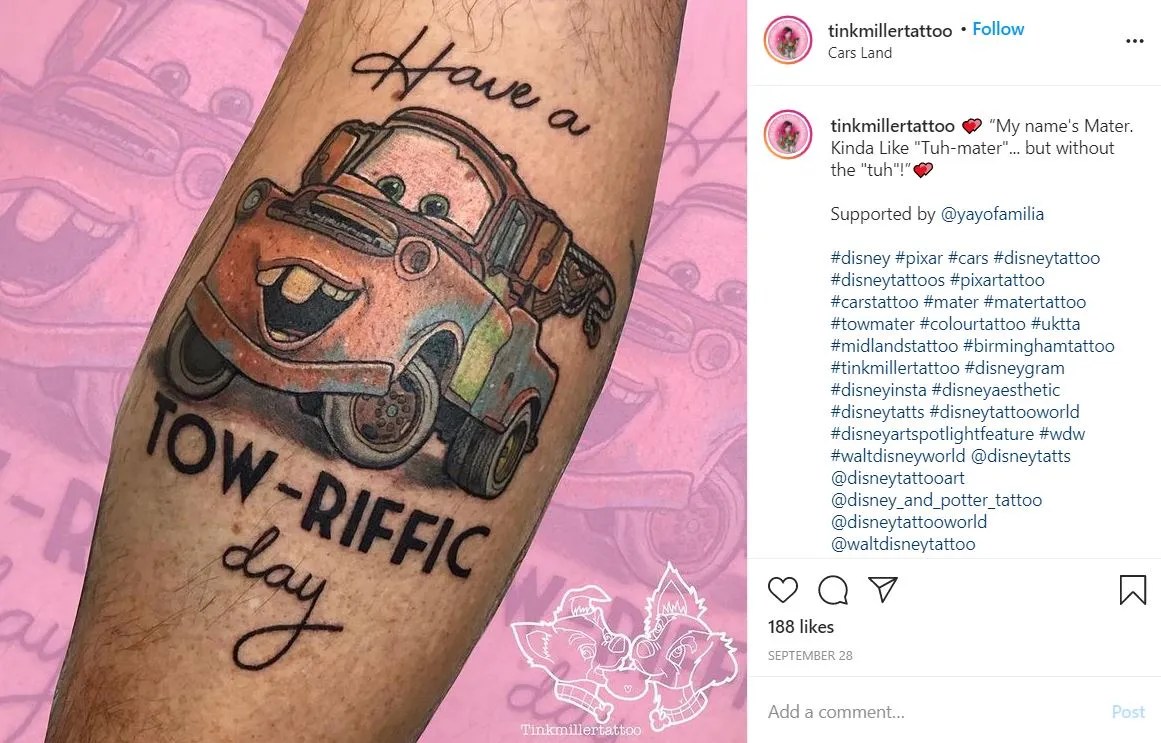The image size is (1161, 743).
Task: Open the three-dot more options menu
Action: coord(1134,41)
